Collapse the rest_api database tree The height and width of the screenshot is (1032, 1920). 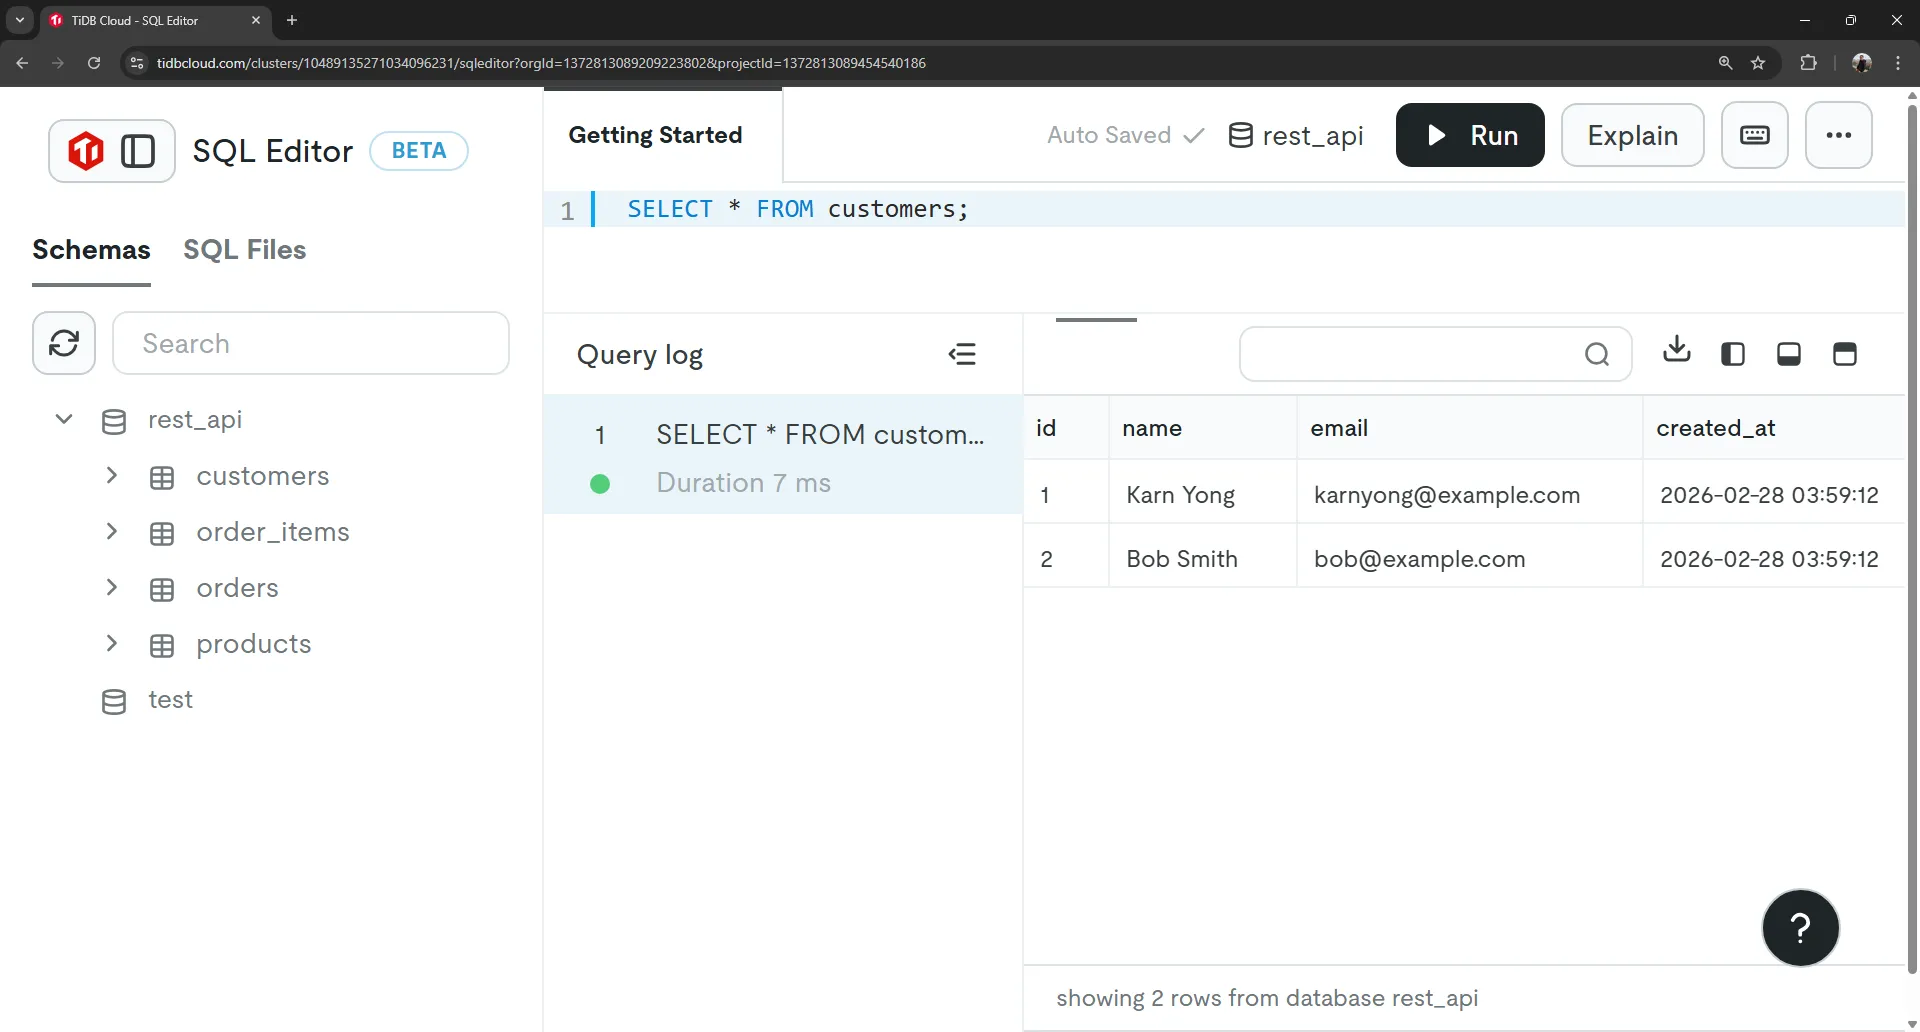[64, 419]
